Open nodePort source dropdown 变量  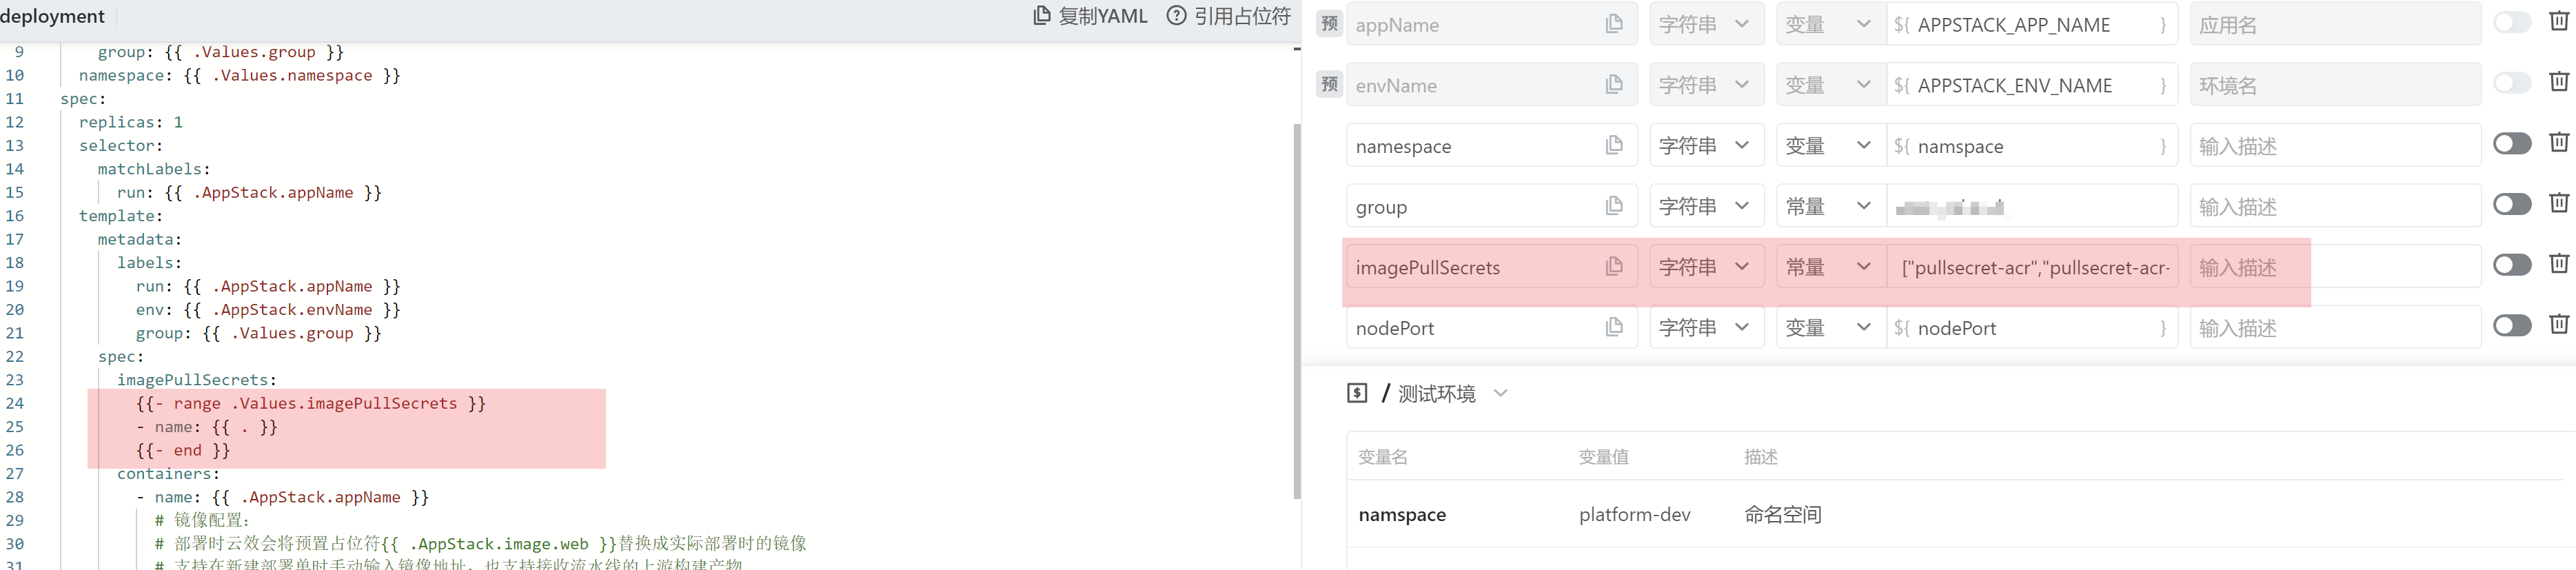point(1831,327)
